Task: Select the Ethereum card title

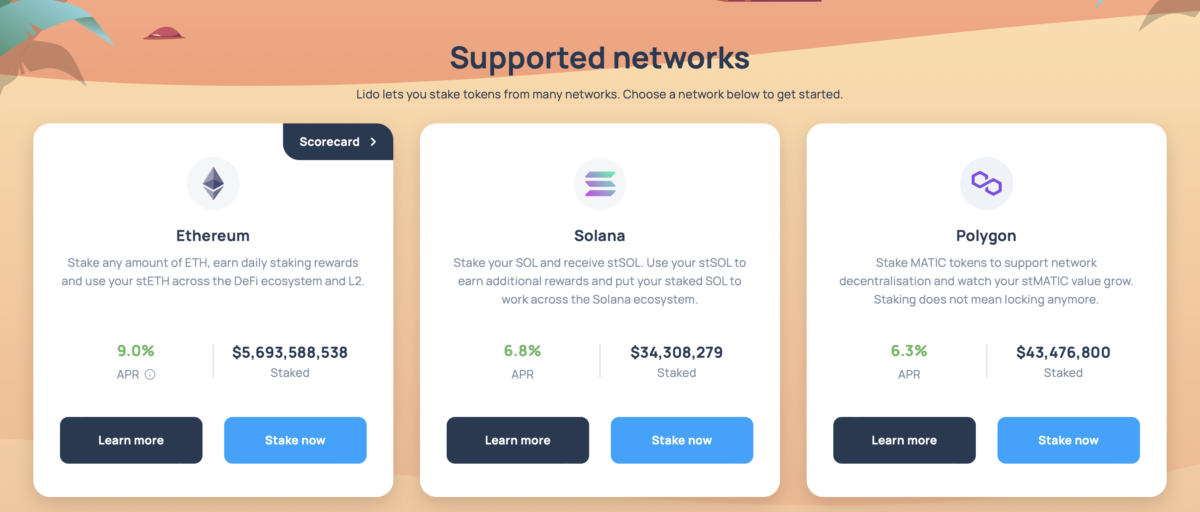Action: coord(213,236)
